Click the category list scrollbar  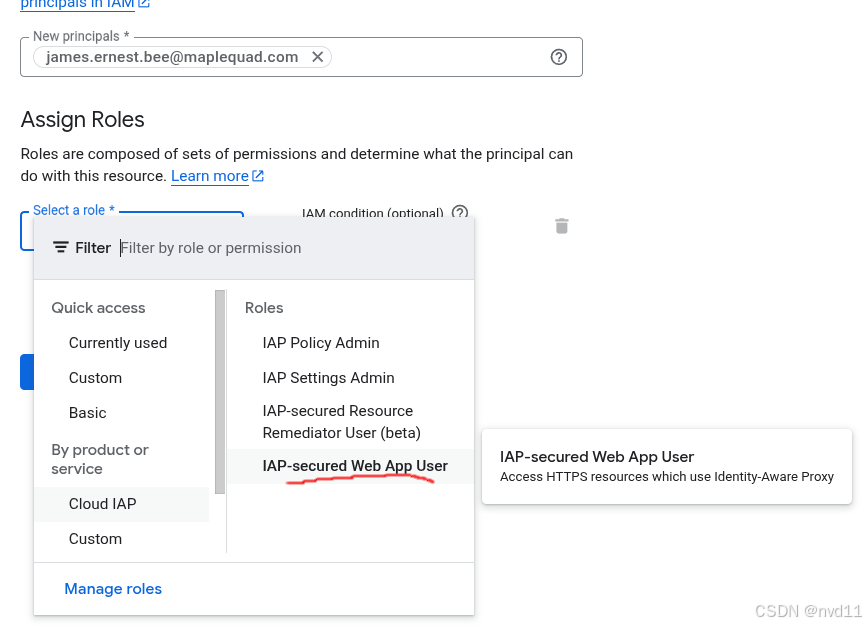[x=220, y=392]
